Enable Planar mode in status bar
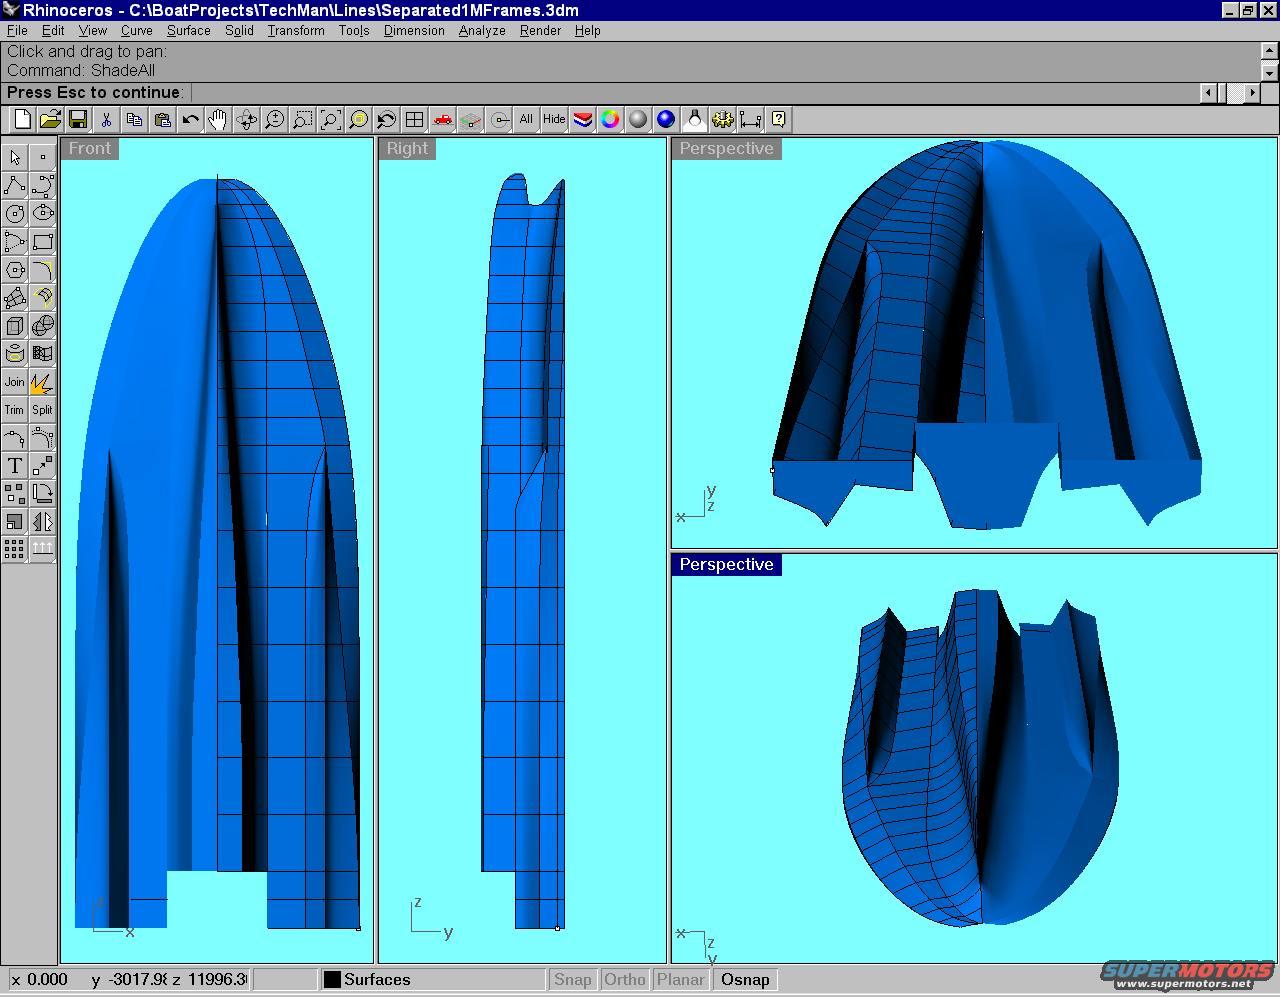Screen dimensions: 1280x997 pos(681,980)
